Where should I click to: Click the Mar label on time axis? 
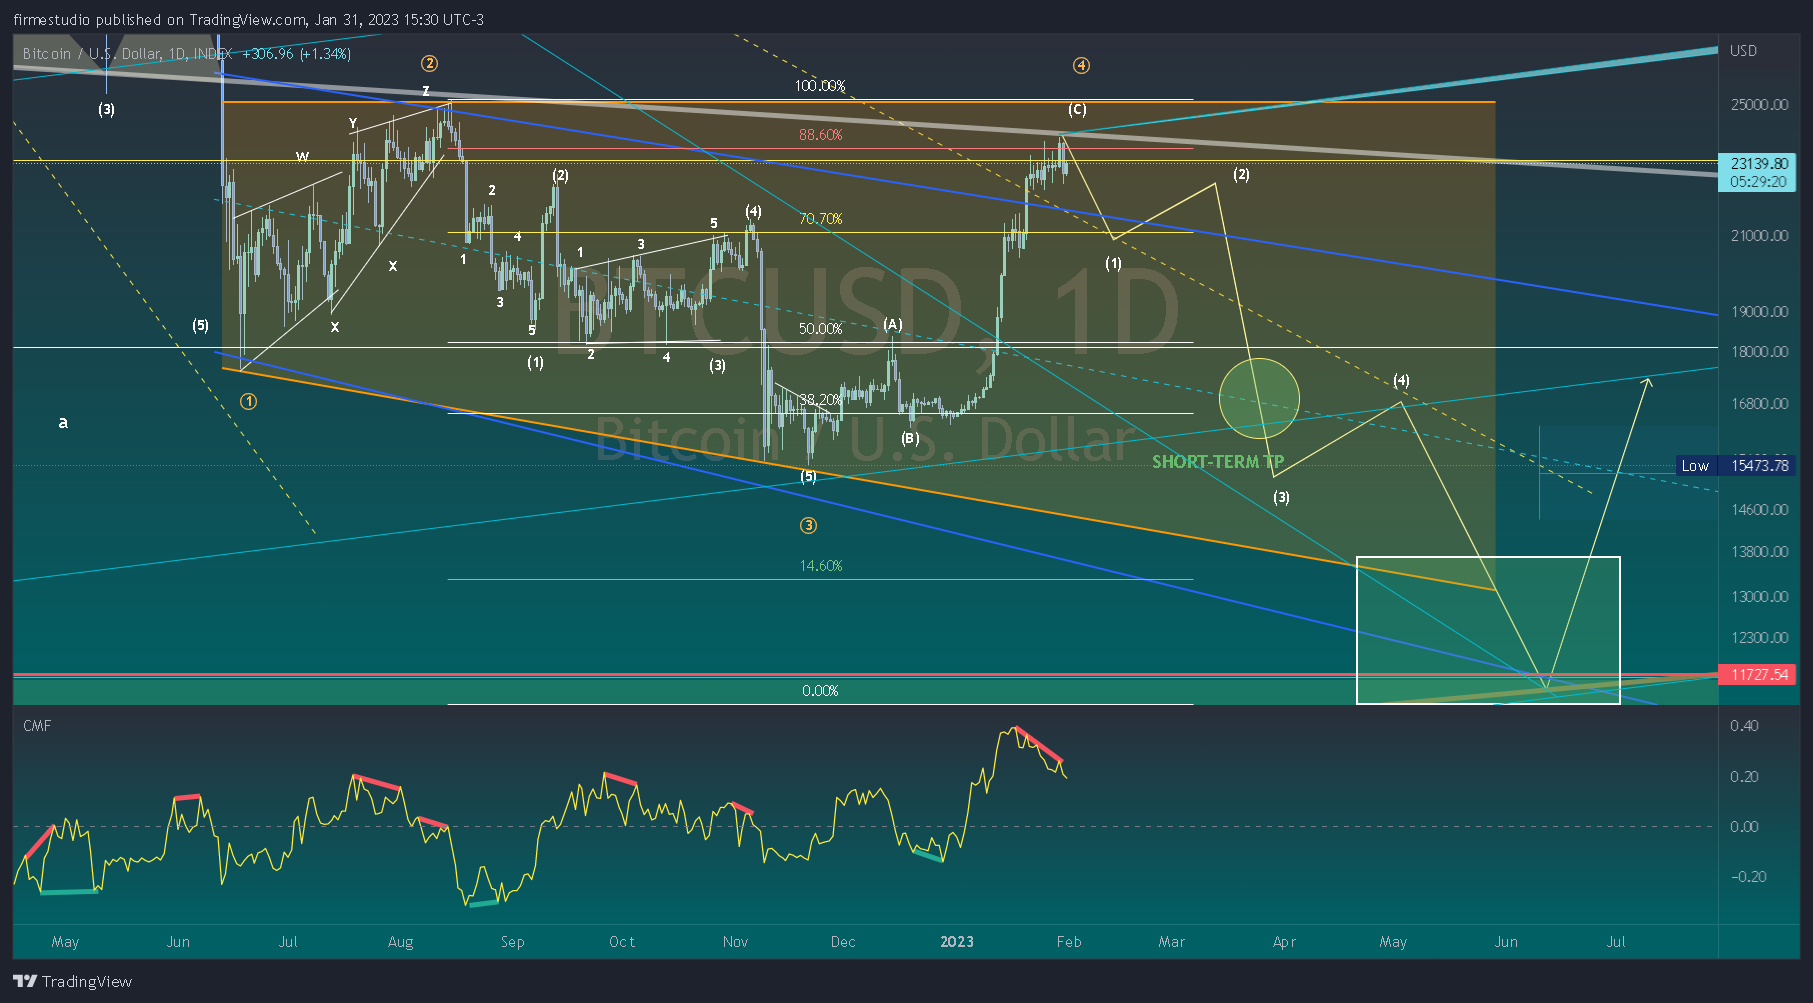pos(1172,942)
